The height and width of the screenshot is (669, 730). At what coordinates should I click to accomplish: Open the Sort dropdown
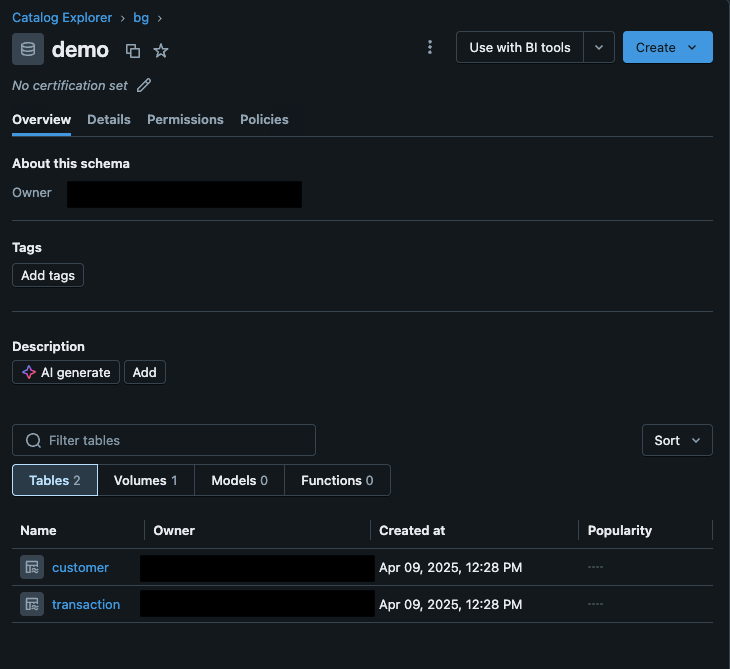click(x=677, y=440)
